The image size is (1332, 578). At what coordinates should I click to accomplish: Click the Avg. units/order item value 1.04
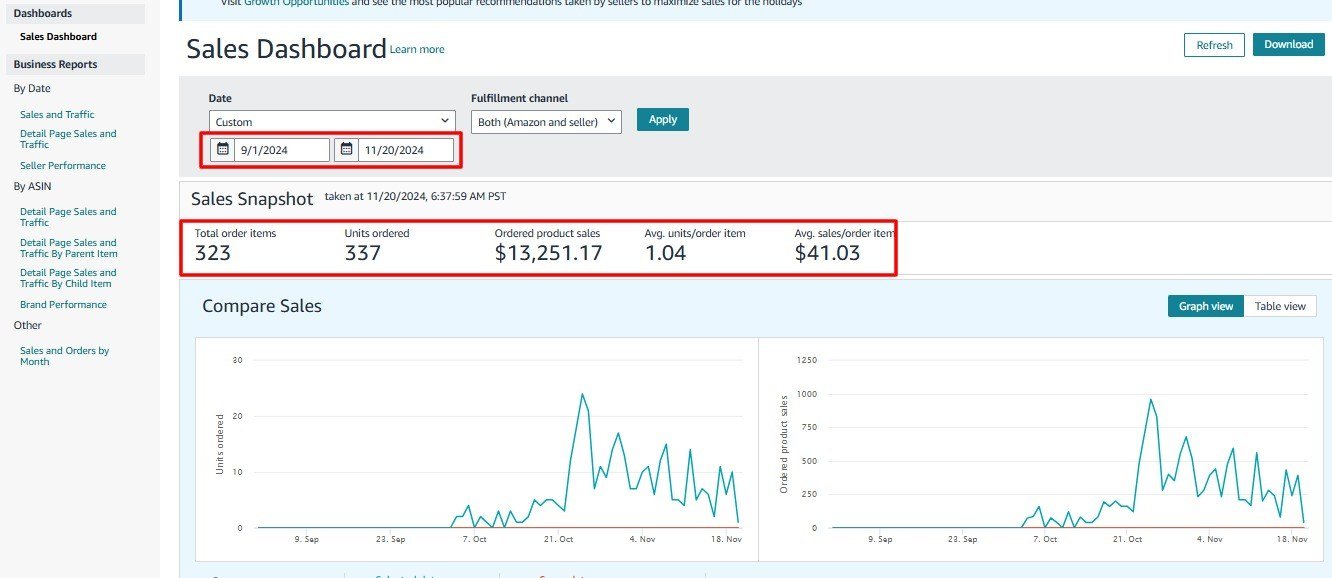666,253
